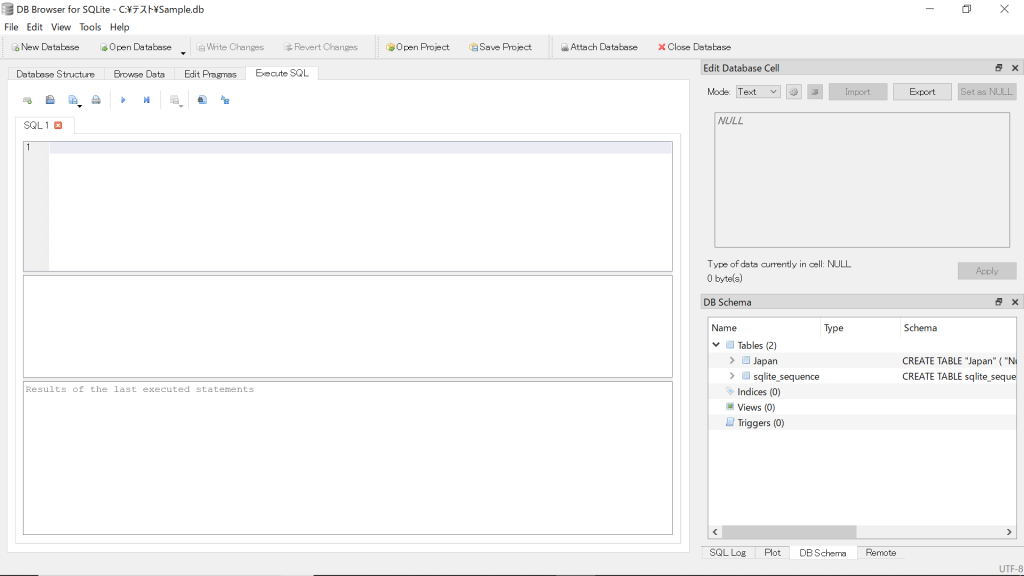Switch to Browse Data tab
This screenshot has height=576, width=1024.
[139, 74]
